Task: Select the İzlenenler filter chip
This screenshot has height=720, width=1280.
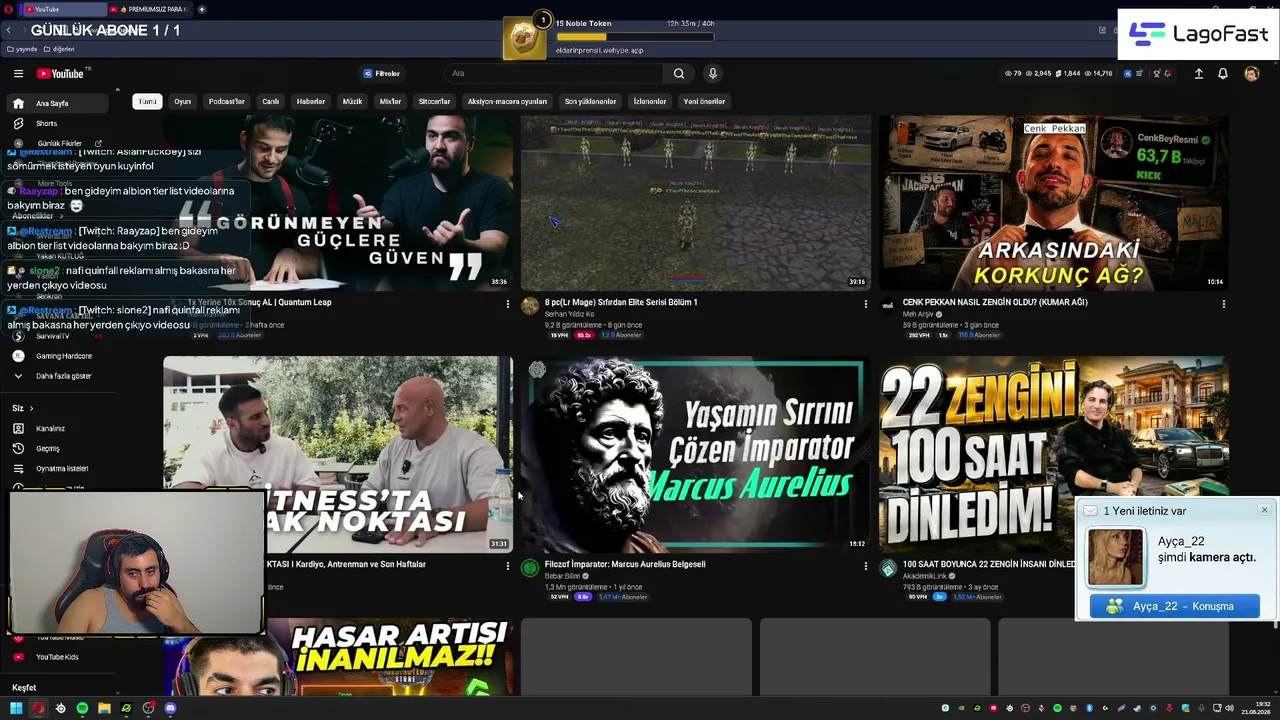Action: click(650, 101)
